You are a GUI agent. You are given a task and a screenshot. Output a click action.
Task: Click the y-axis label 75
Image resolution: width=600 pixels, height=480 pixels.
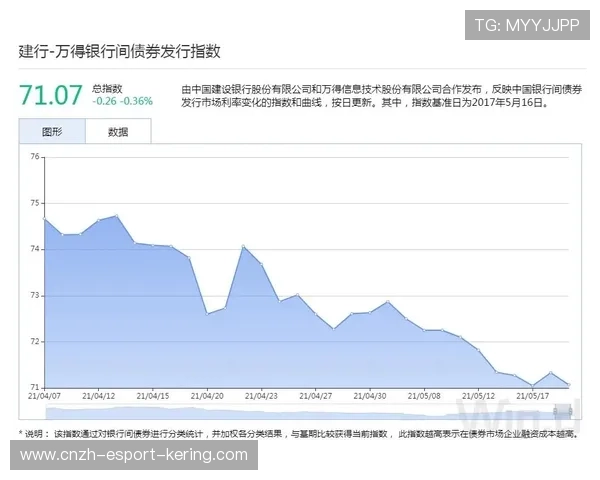click(x=35, y=203)
